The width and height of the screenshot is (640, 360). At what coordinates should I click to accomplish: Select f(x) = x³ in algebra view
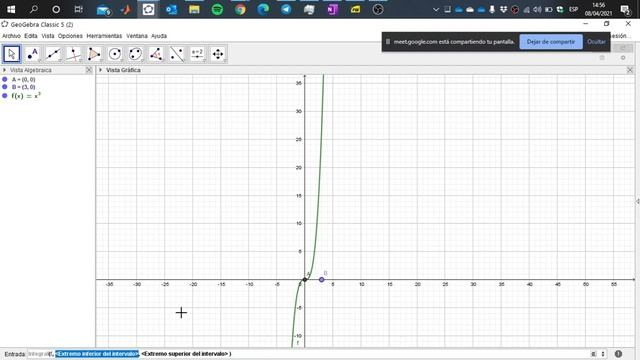(26, 96)
